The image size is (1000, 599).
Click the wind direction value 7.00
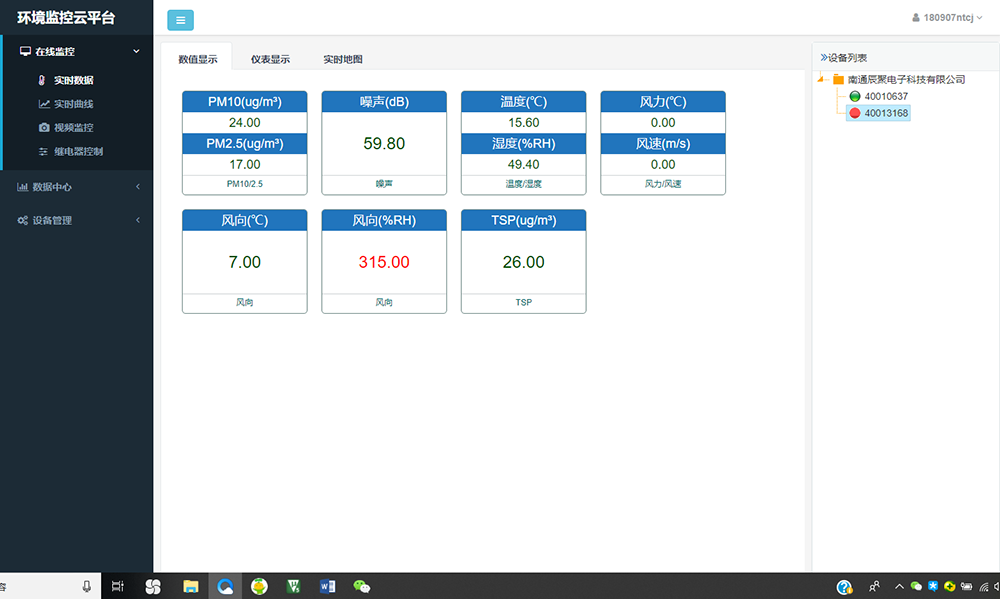point(245,262)
